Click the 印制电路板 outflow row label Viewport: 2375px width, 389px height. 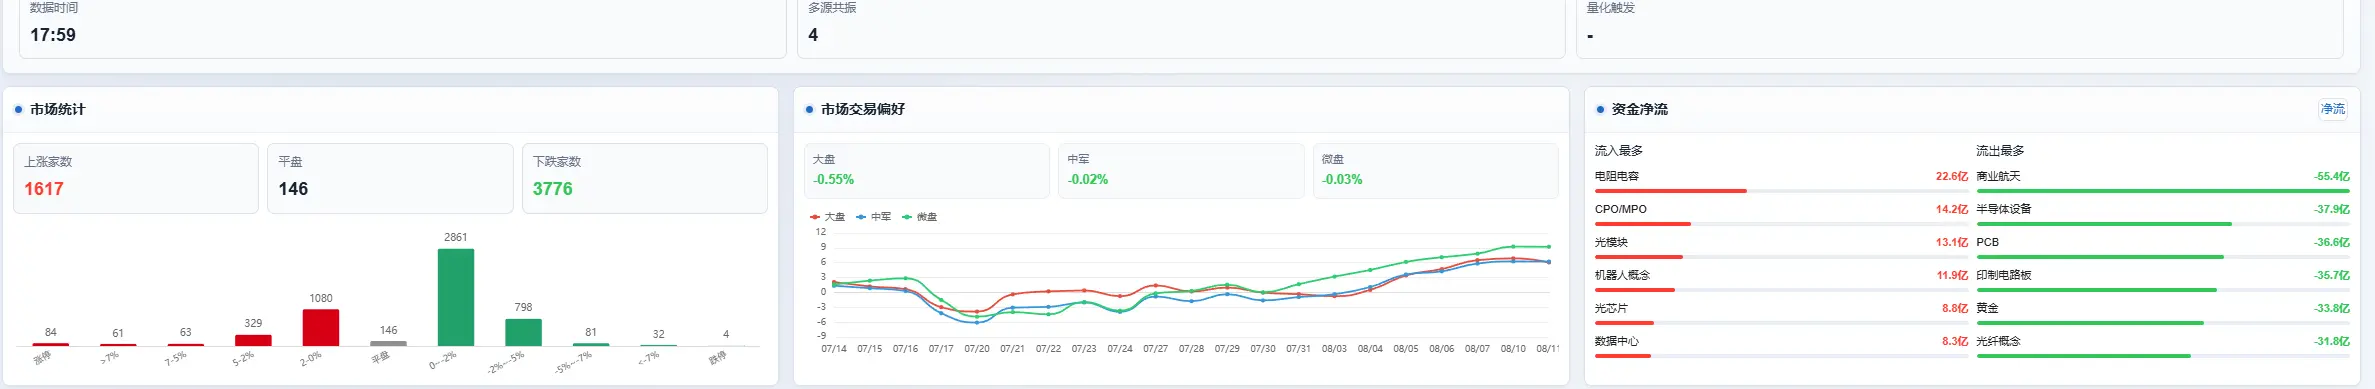[2004, 275]
